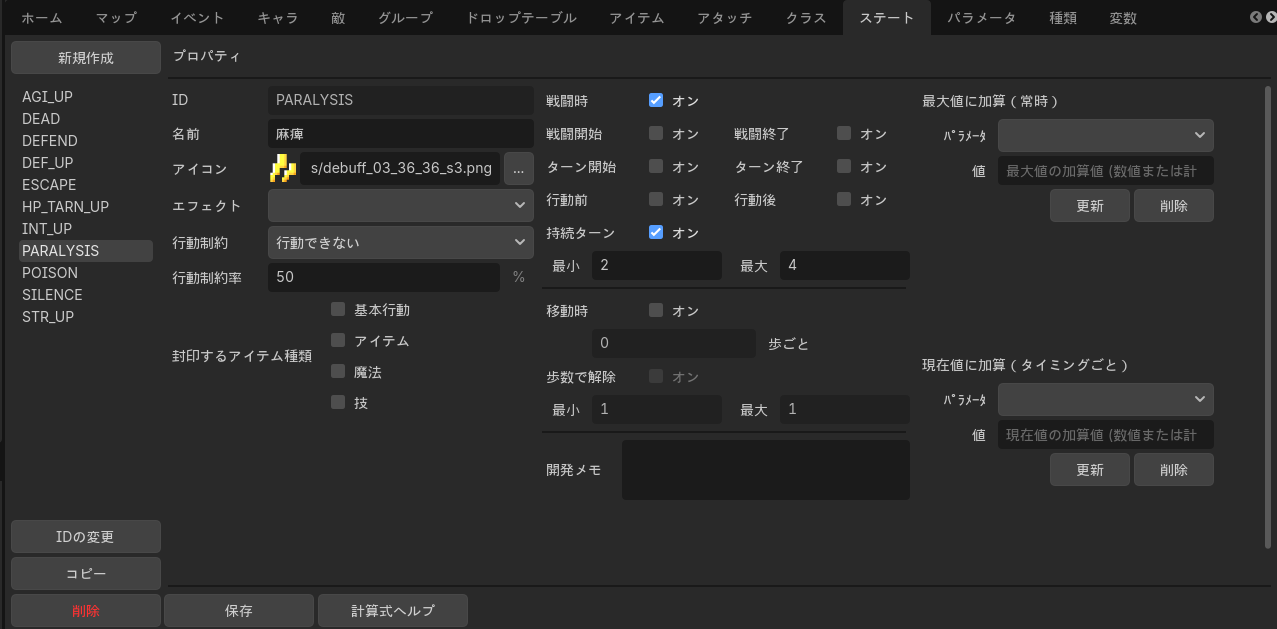The height and width of the screenshot is (629, 1277).
Task: Click the 持続ターン 最大 field showing 4
Action: 845,265
